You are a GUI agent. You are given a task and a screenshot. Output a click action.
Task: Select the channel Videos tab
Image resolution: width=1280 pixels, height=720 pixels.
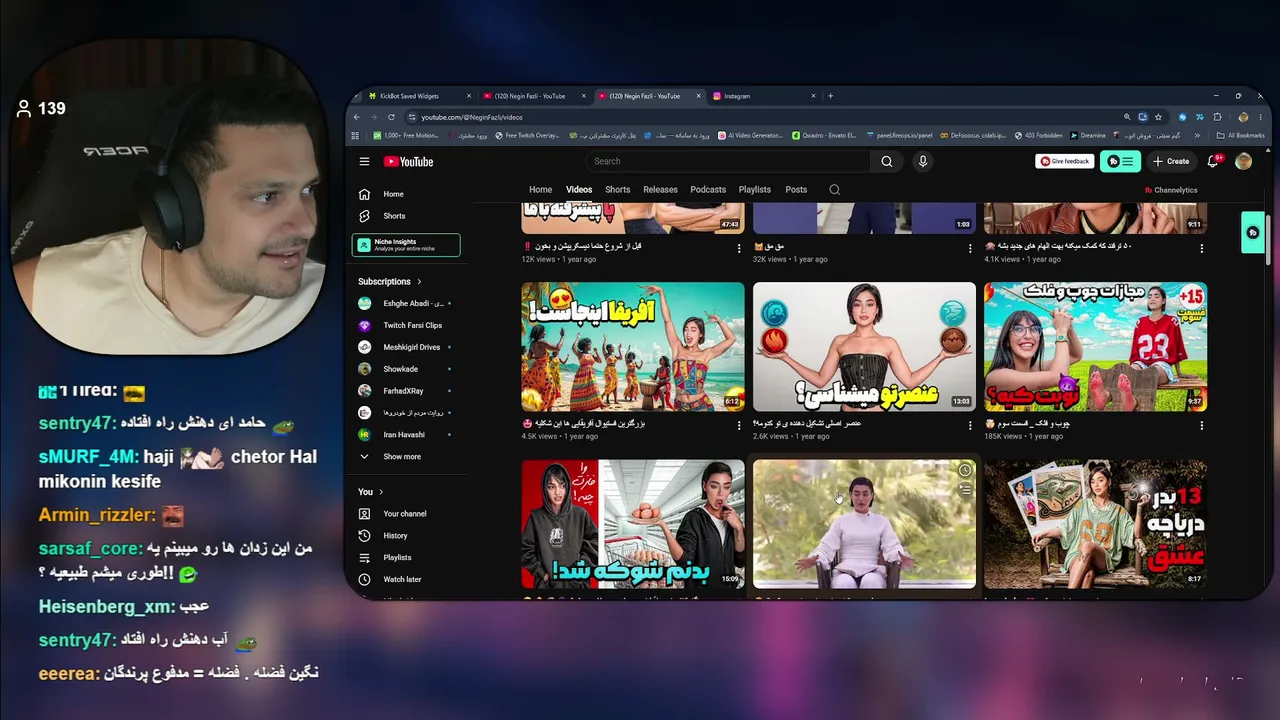579,190
